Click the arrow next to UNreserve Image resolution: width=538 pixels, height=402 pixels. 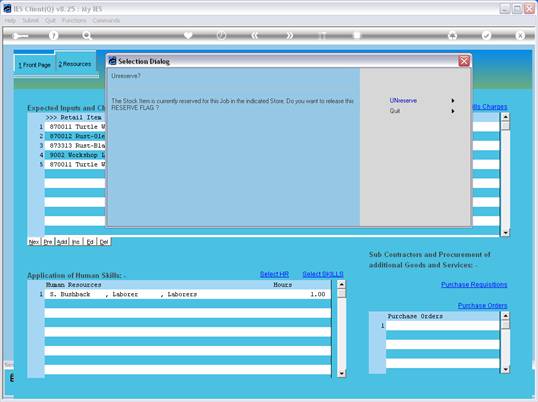click(453, 100)
